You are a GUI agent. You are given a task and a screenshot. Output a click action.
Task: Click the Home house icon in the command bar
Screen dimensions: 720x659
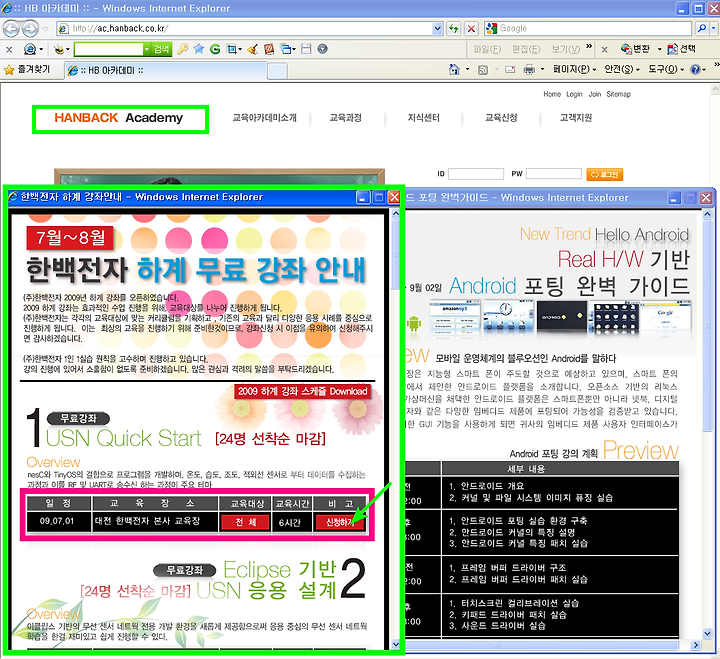tap(454, 69)
